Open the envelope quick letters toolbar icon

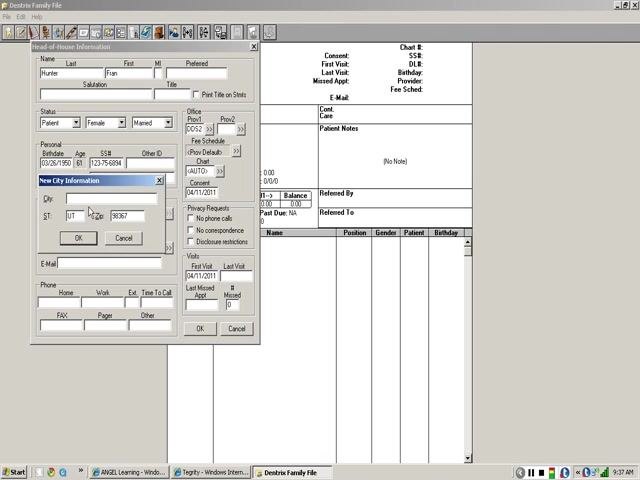[84, 32]
